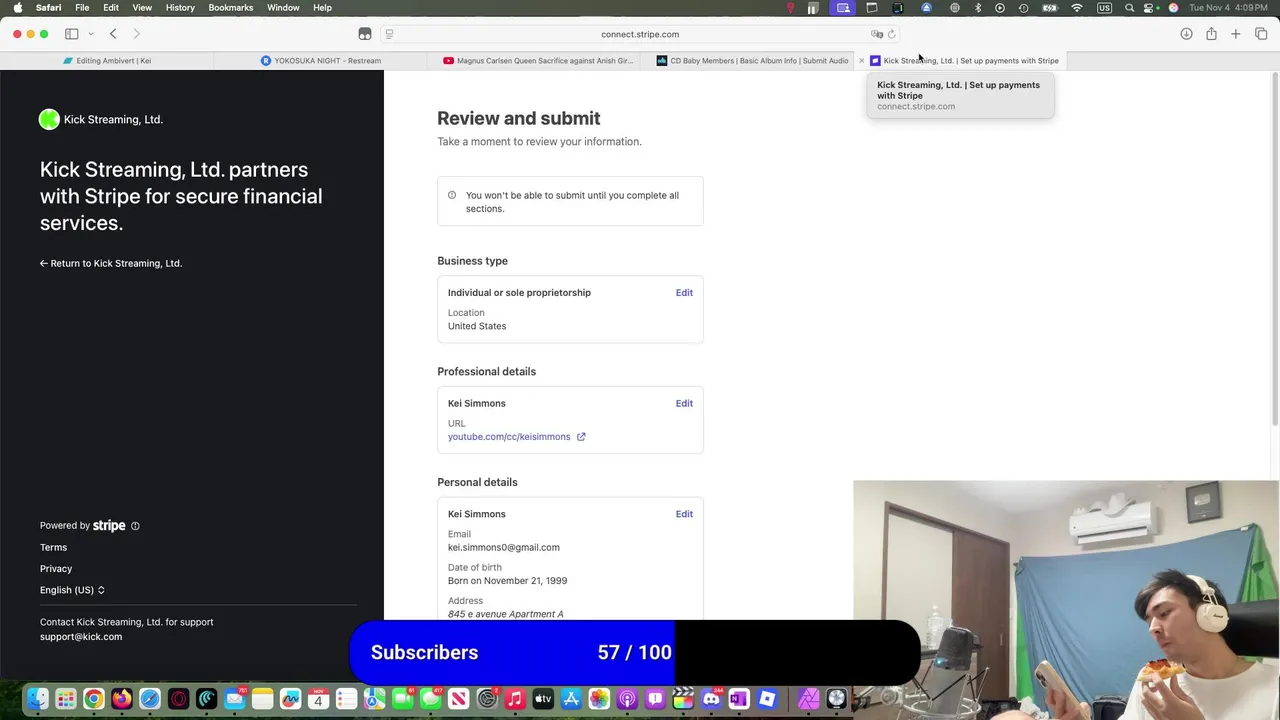
Task: Edit the Personal details section
Action: (684, 514)
